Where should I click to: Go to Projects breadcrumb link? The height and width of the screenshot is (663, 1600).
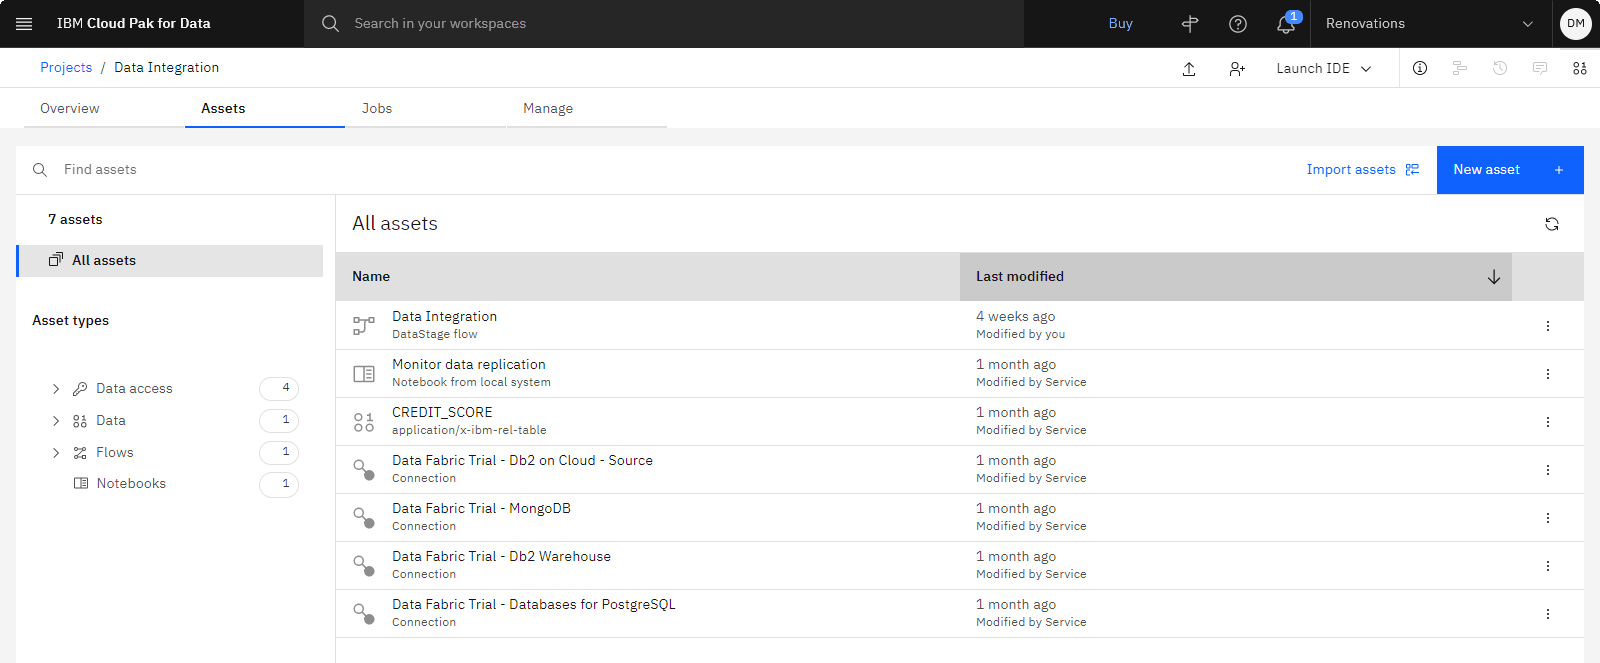(66, 68)
